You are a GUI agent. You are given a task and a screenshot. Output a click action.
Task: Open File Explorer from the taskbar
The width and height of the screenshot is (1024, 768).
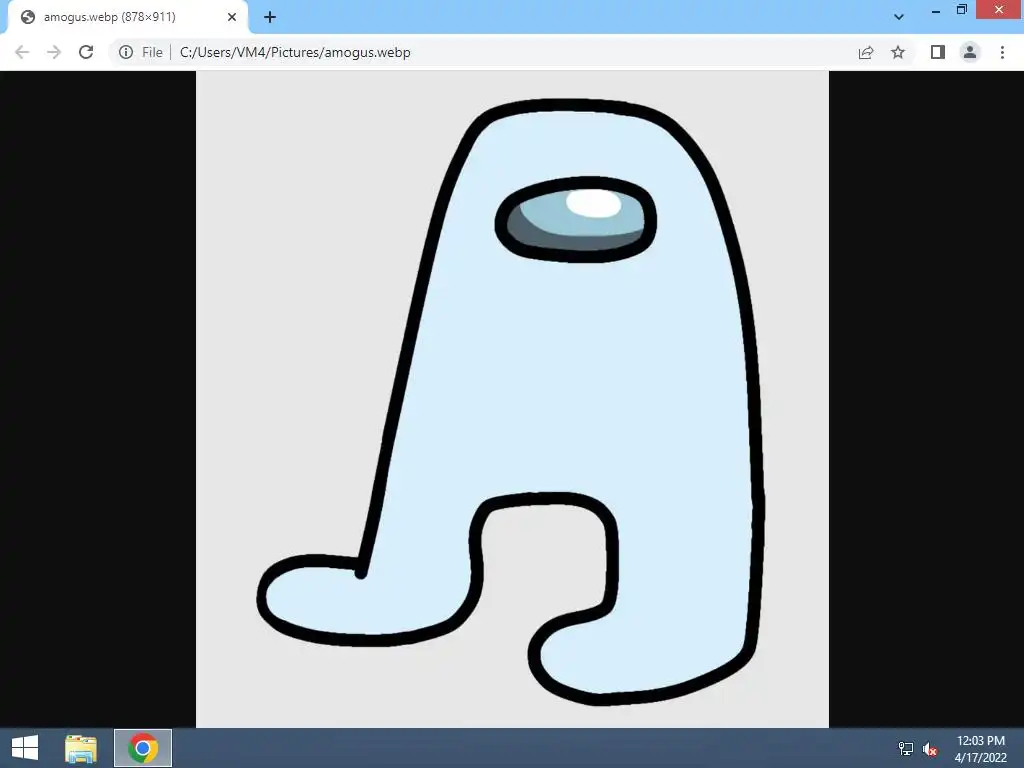[x=81, y=748]
